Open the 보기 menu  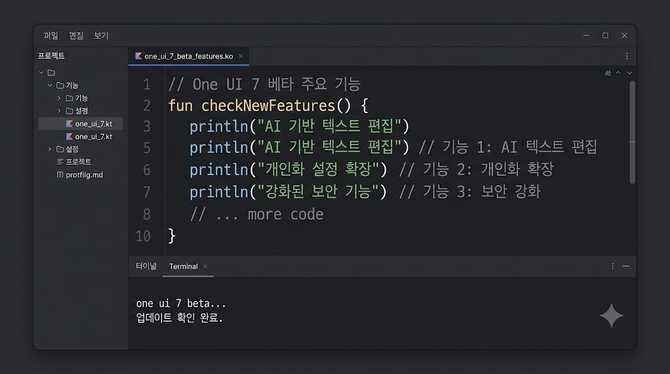point(101,36)
